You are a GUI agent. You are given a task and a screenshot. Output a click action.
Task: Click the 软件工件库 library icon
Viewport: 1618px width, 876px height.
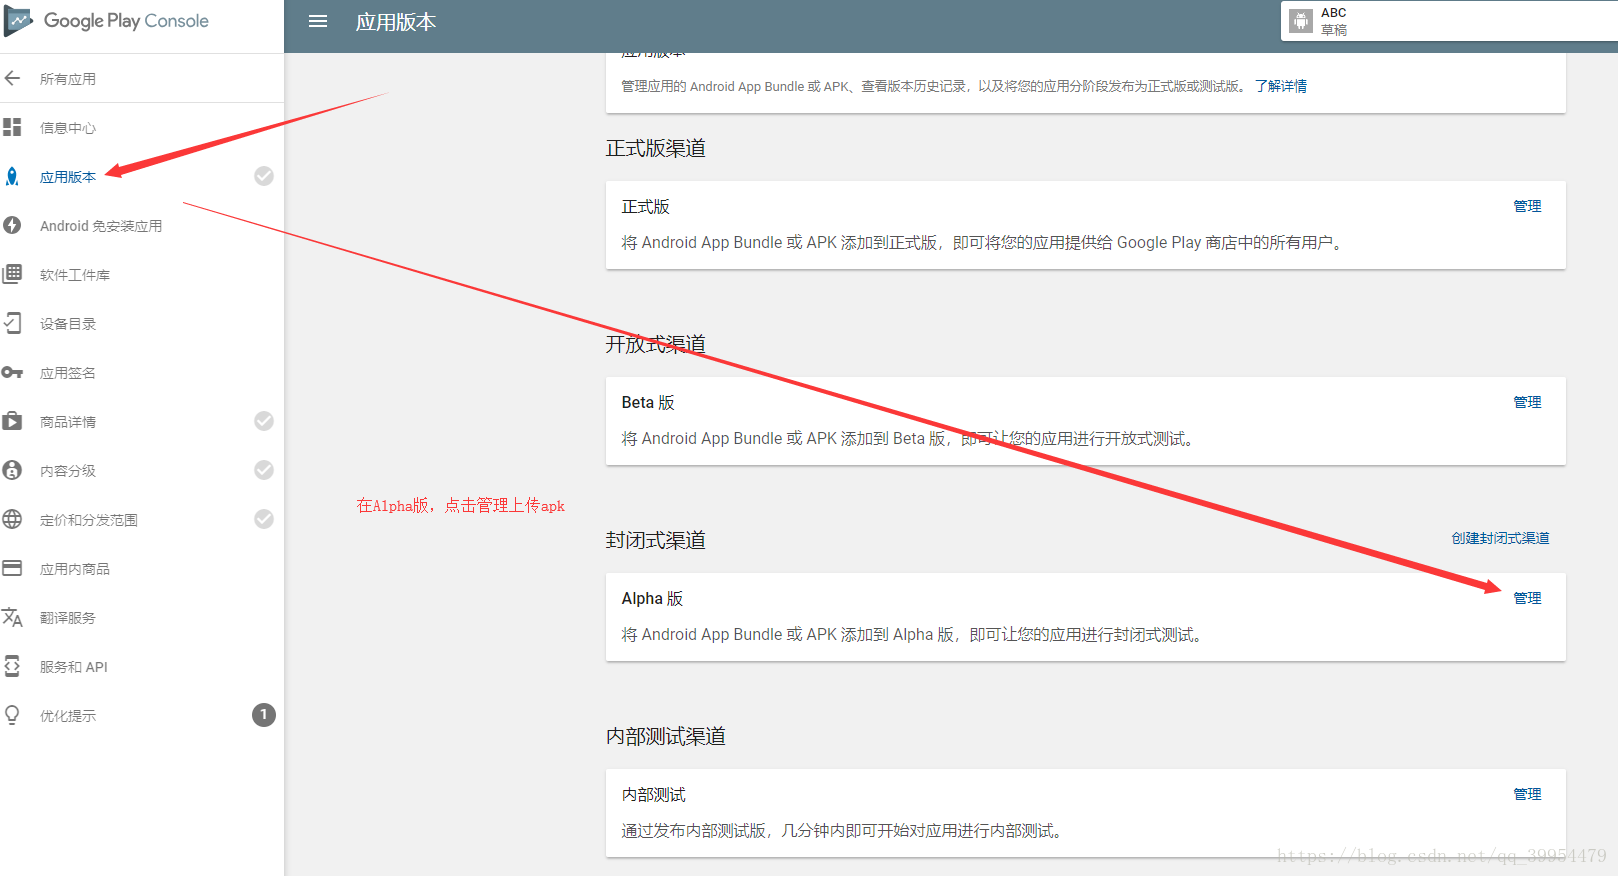[12, 274]
